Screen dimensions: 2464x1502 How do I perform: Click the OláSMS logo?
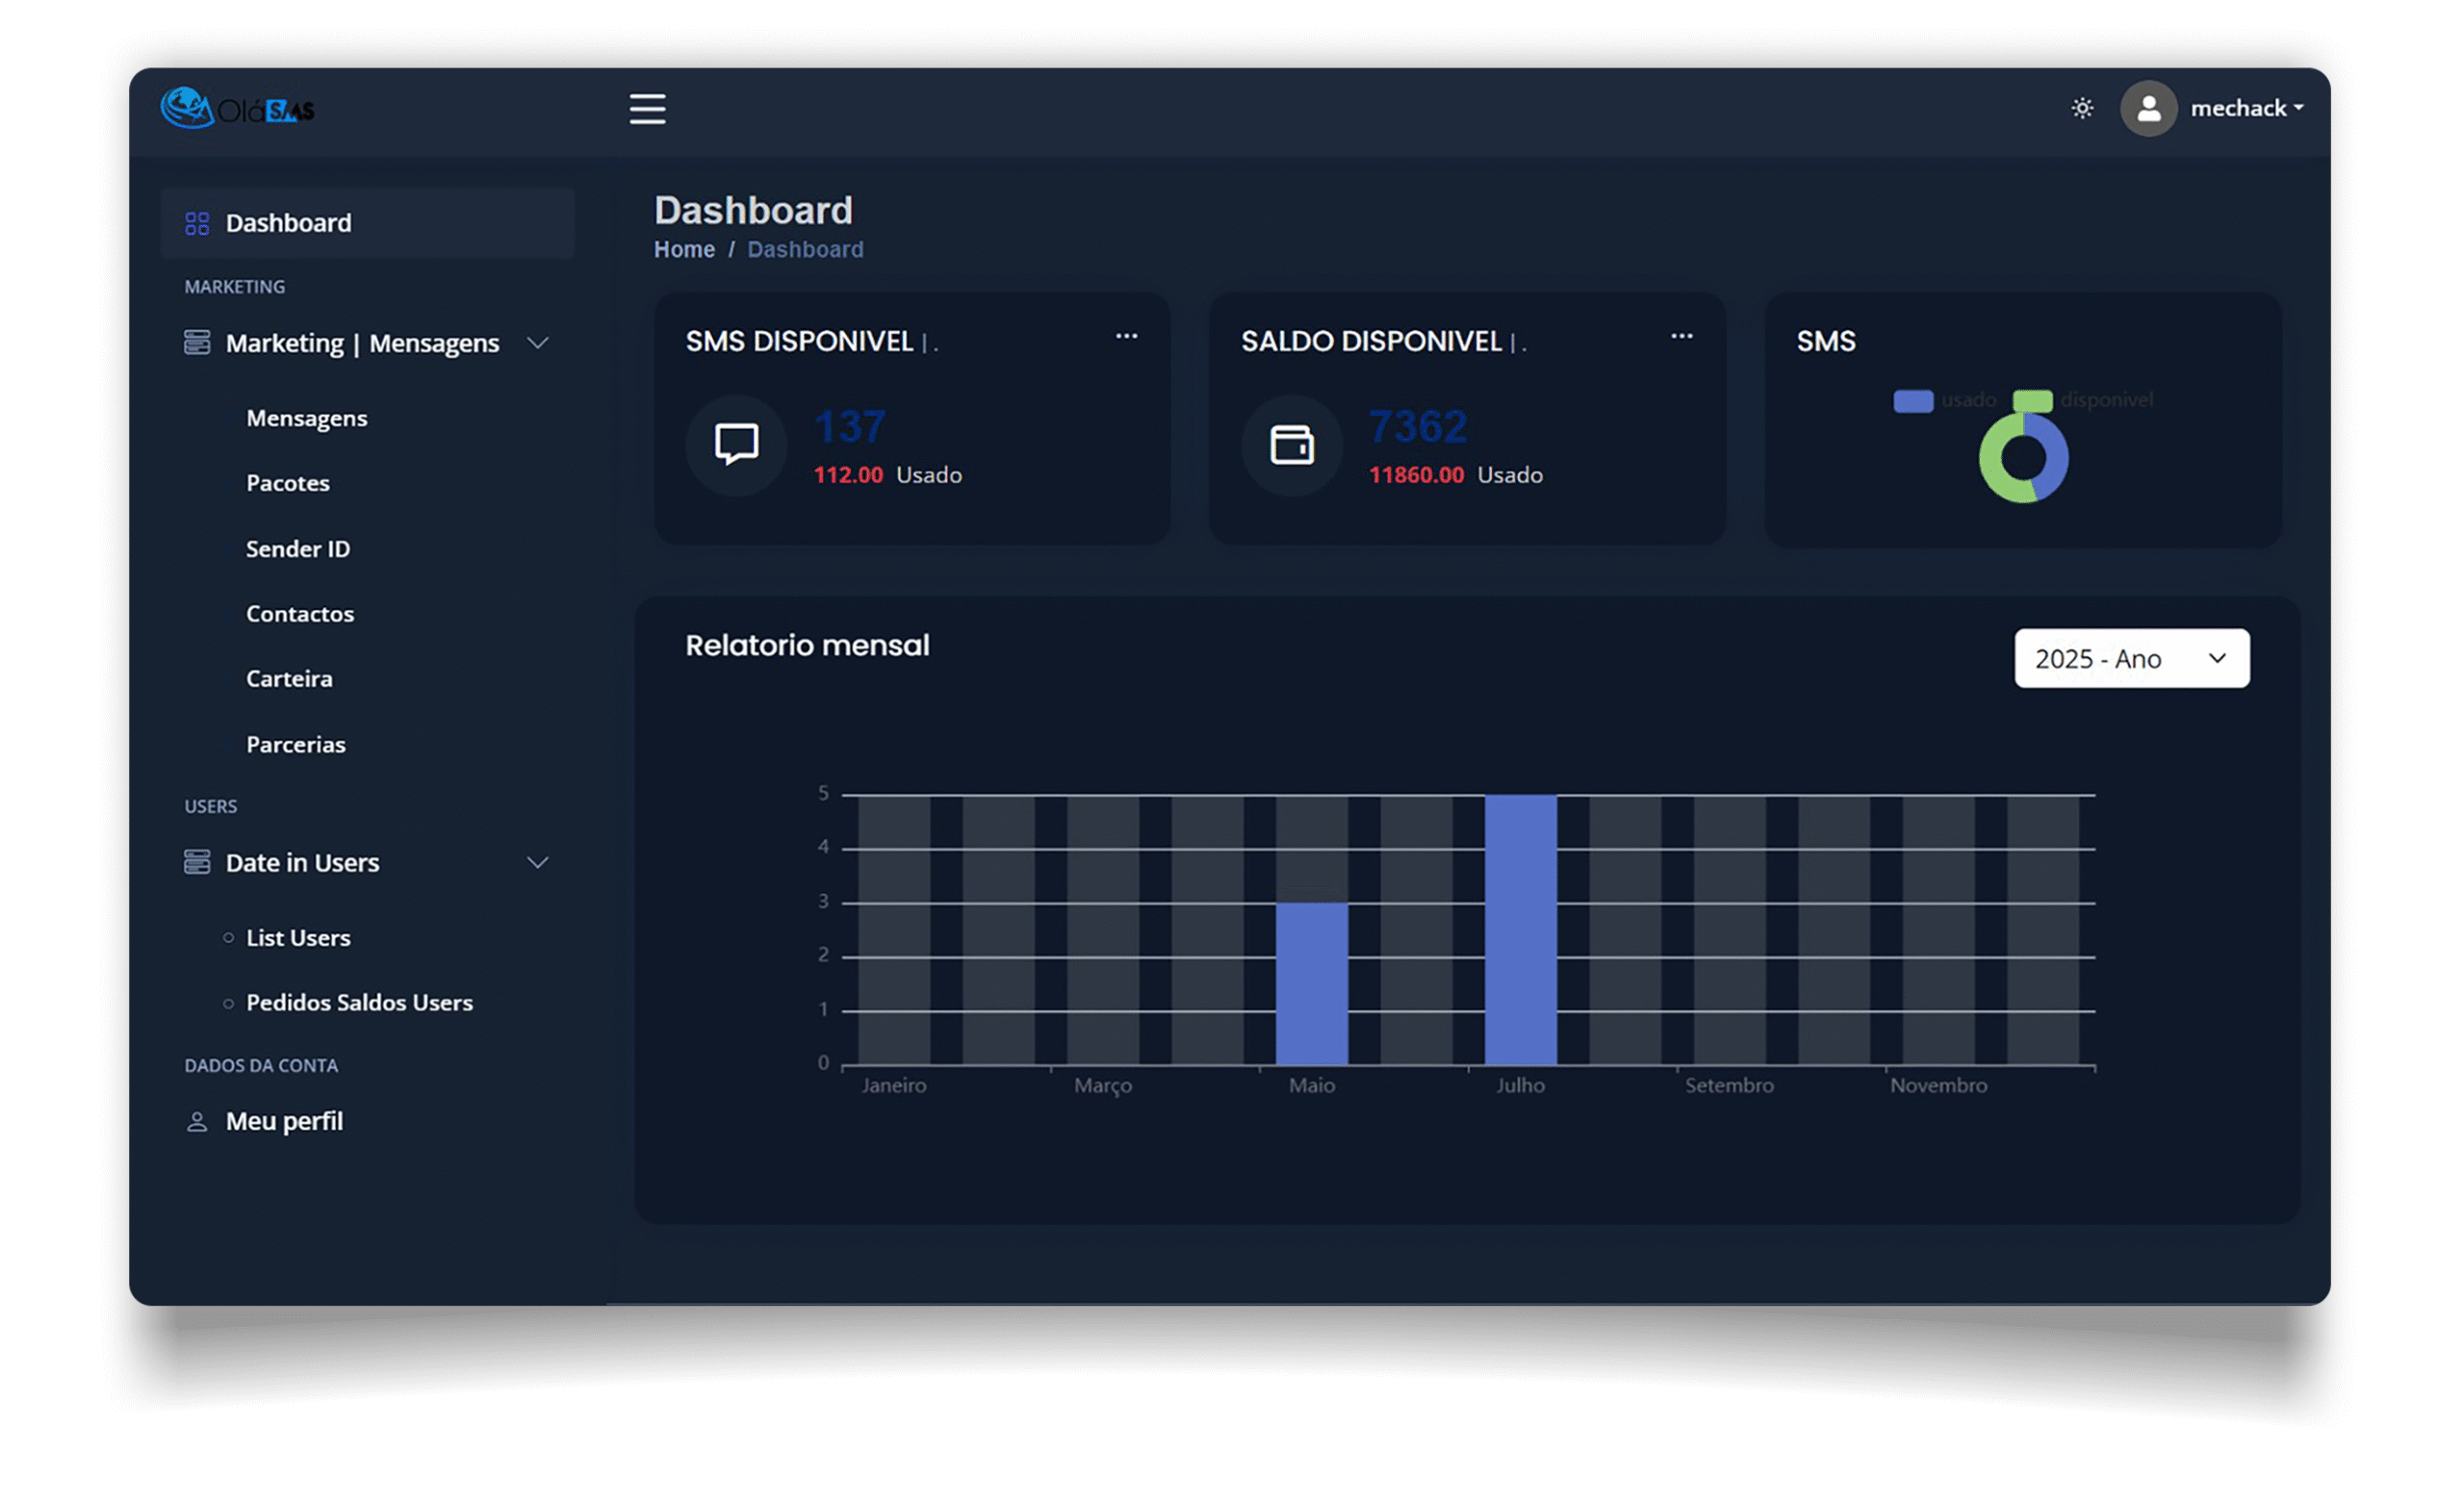pos(238,108)
